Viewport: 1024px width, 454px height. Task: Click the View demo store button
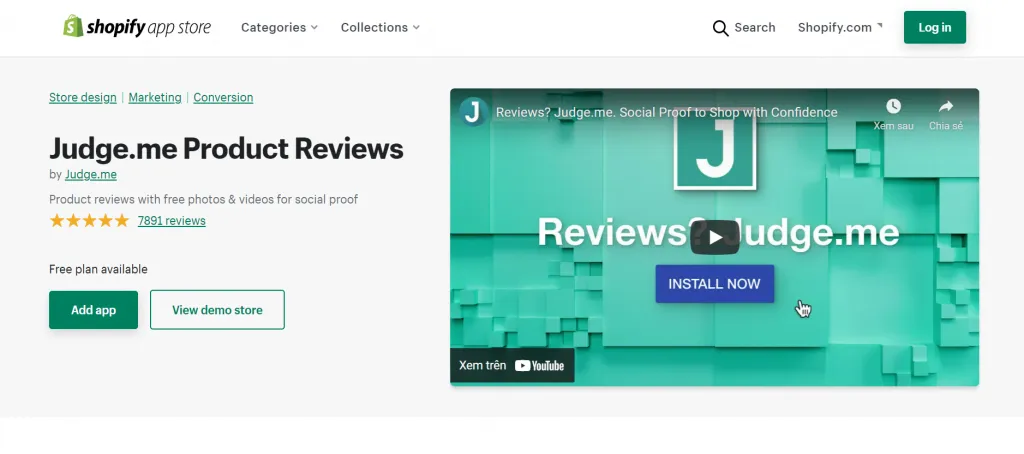(x=217, y=310)
